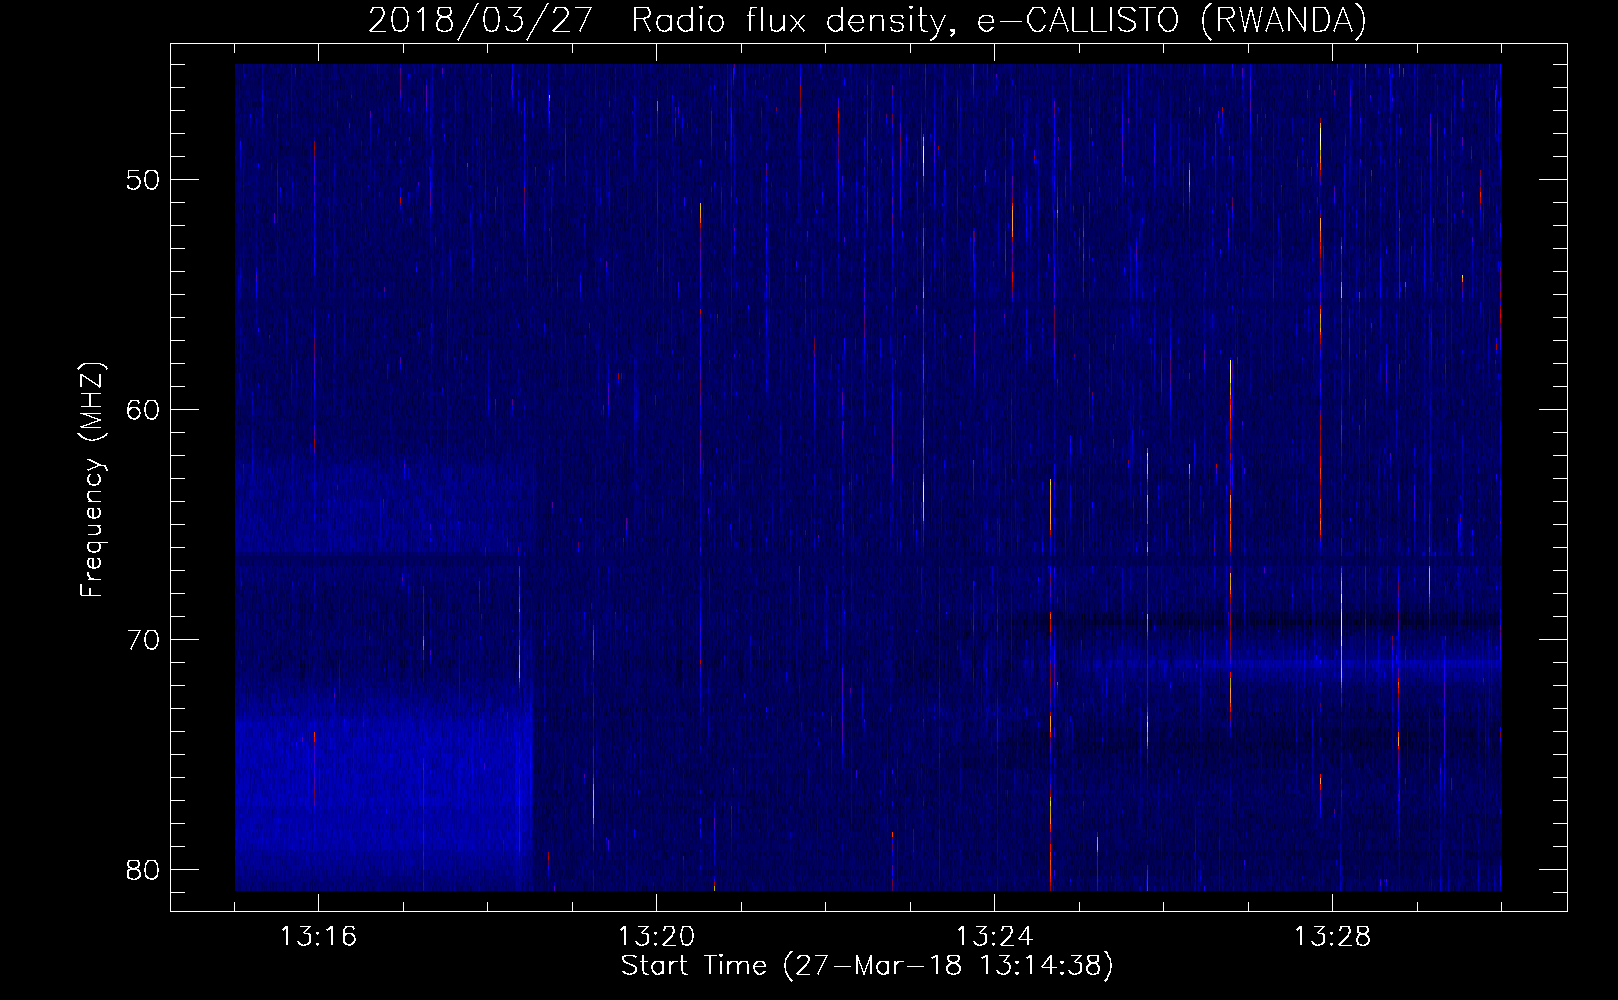Click the plot title text at top
This screenshot has height=1000, width=1618.
point(867,20)
